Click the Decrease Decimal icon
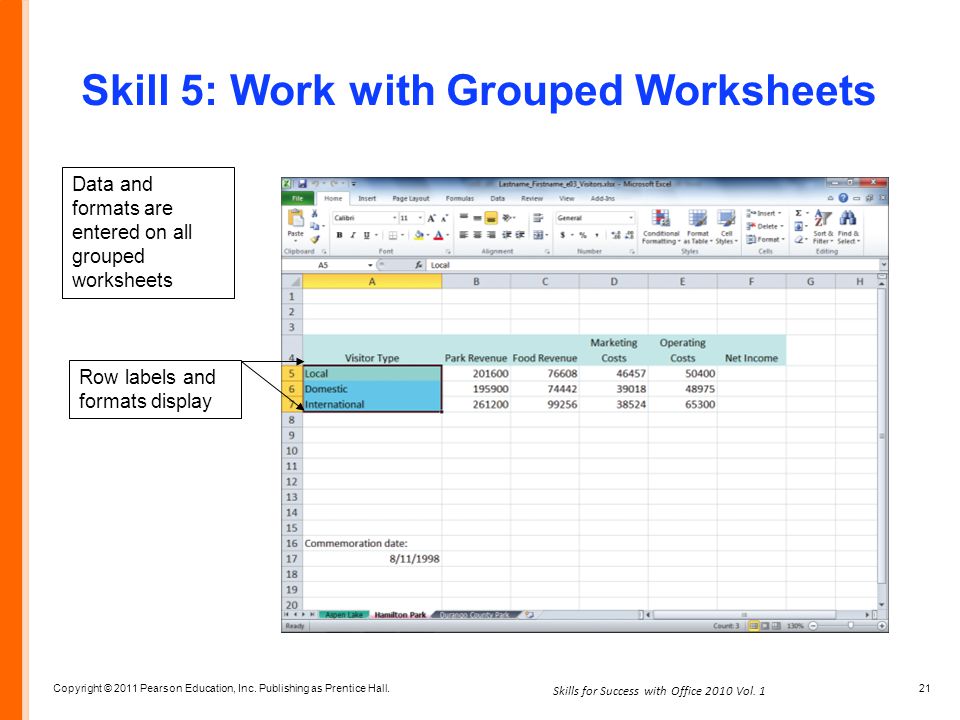Viewport: 960px width, 720px height. click(x=629, y=235)
